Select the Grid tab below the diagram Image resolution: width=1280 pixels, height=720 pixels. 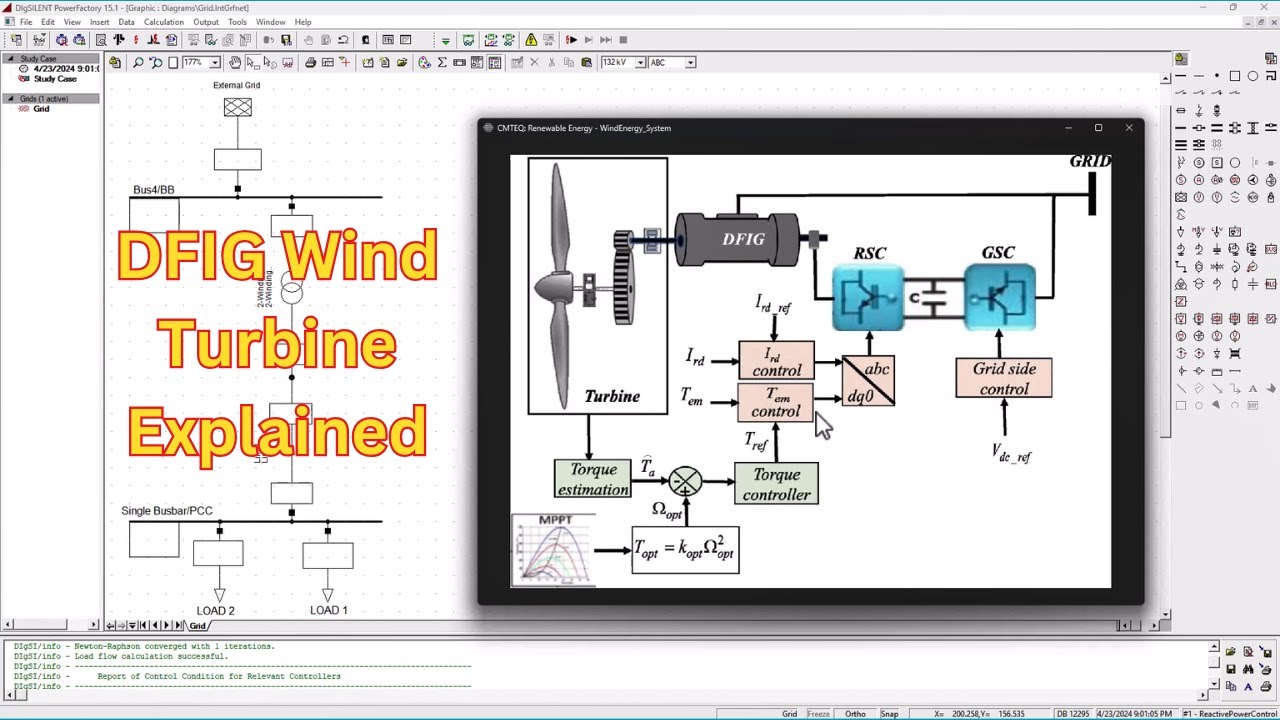197,626
